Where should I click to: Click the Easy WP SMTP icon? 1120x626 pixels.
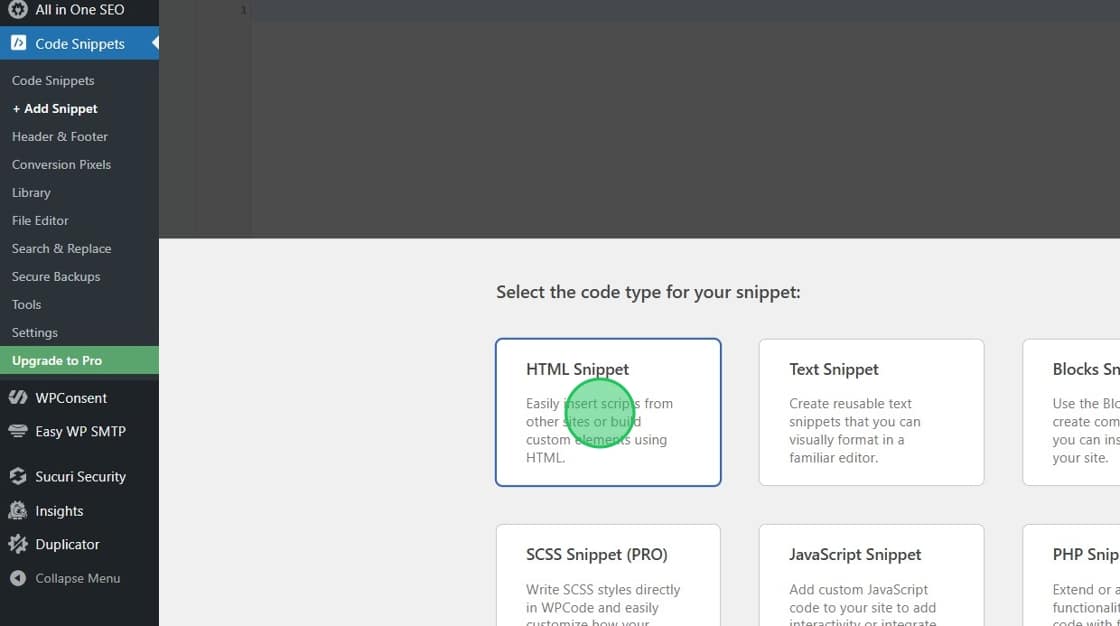click(18, 432)
